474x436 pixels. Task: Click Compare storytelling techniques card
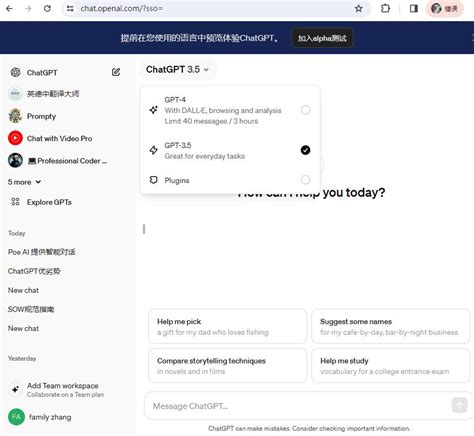click(x=227, y=366)
